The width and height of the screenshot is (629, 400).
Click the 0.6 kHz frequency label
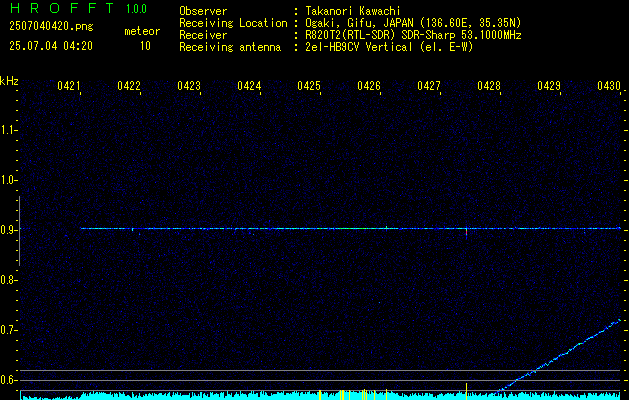pos(8,380)
